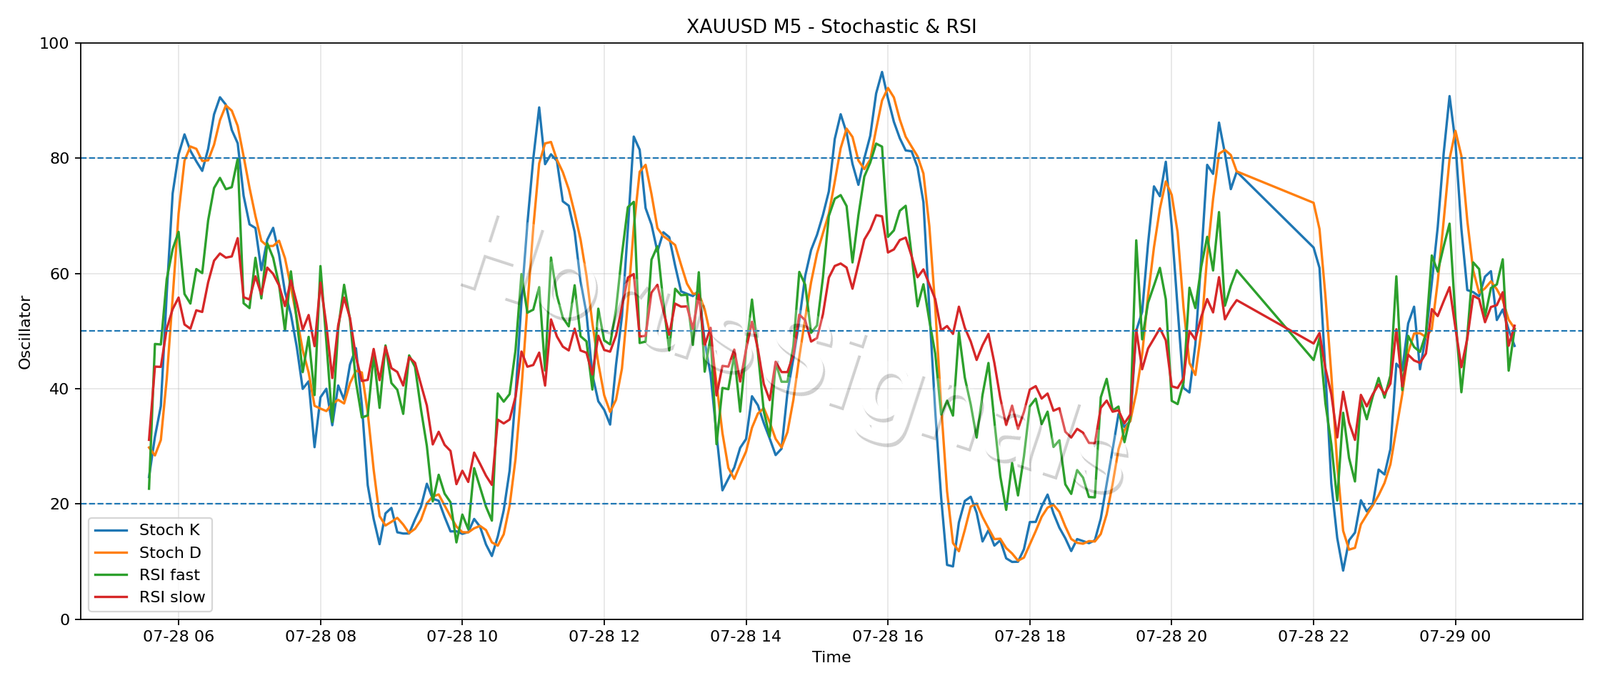Click x-axis tick label '07-28 06'
Image resolution: width=1600 pixels, height=686 pixels.
(x=178, y=637)
